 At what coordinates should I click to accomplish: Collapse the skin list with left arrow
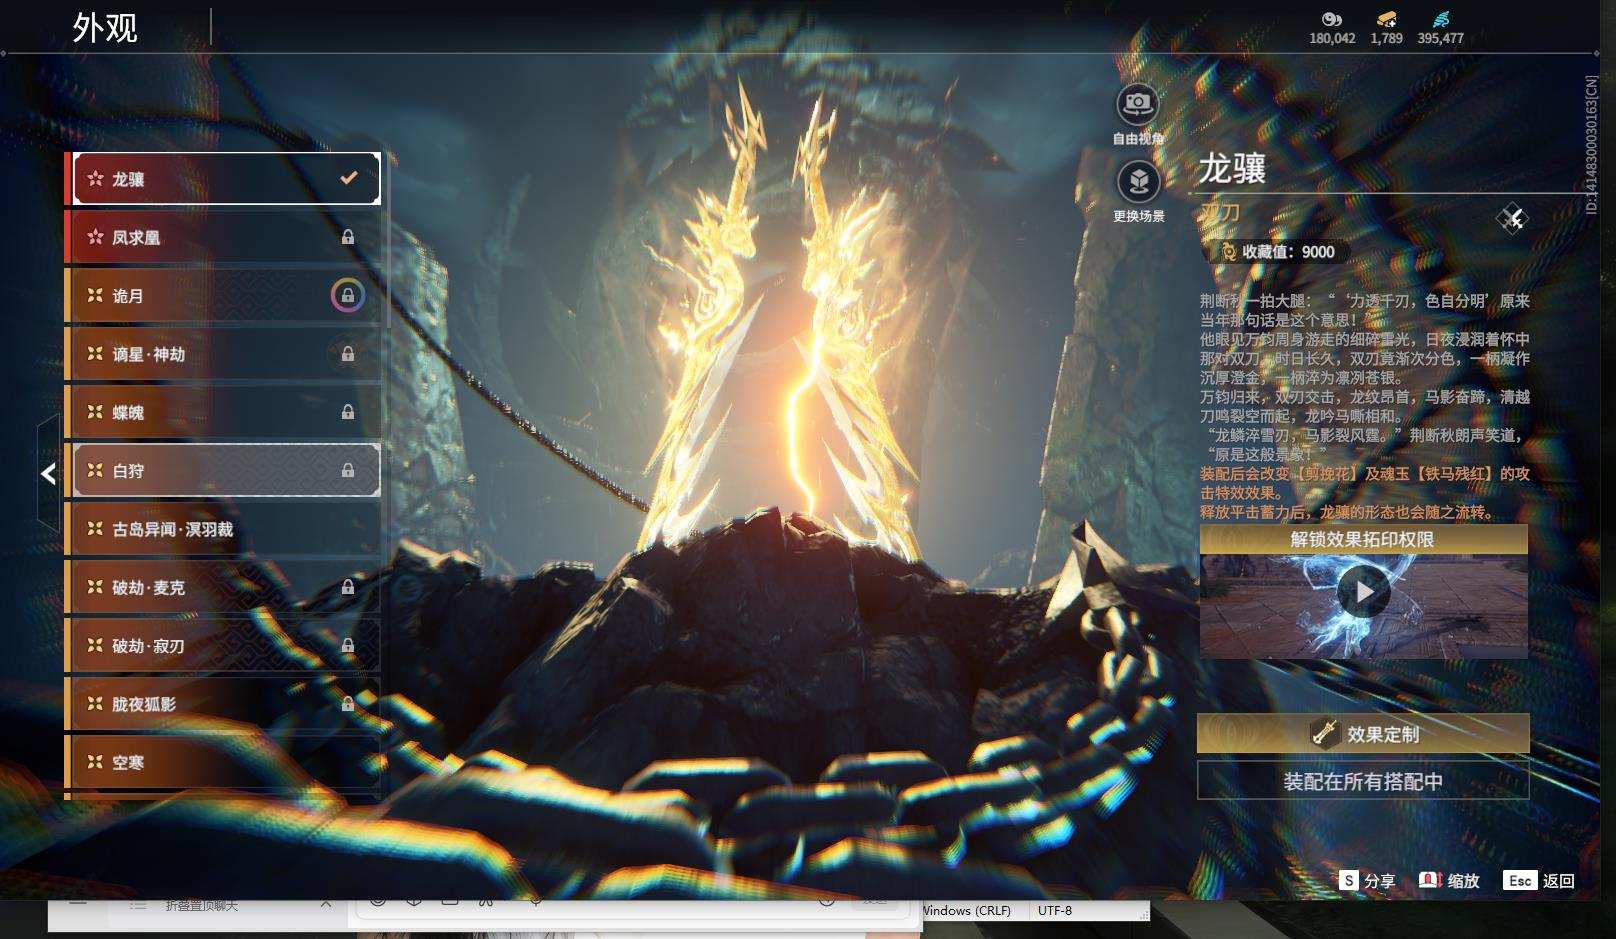pyautogui.click(x=48, y=474)
